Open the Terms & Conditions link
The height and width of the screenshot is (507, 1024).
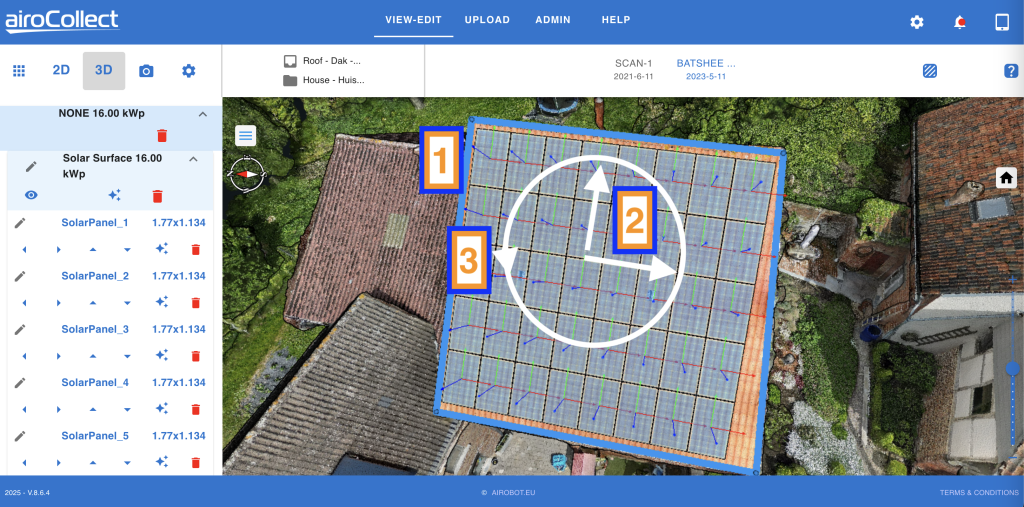point(978,493)
